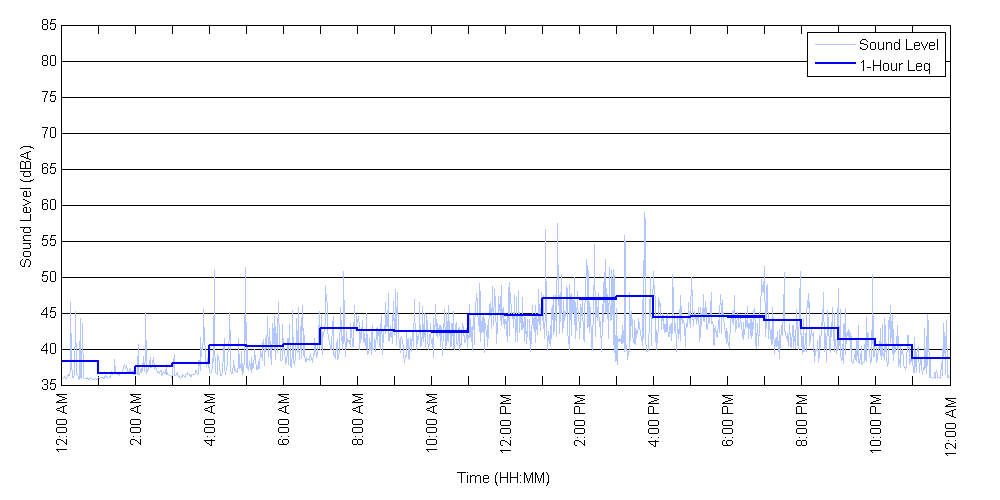
Task: Click the Sound Level legend line sample
Action: click(834, 45)
